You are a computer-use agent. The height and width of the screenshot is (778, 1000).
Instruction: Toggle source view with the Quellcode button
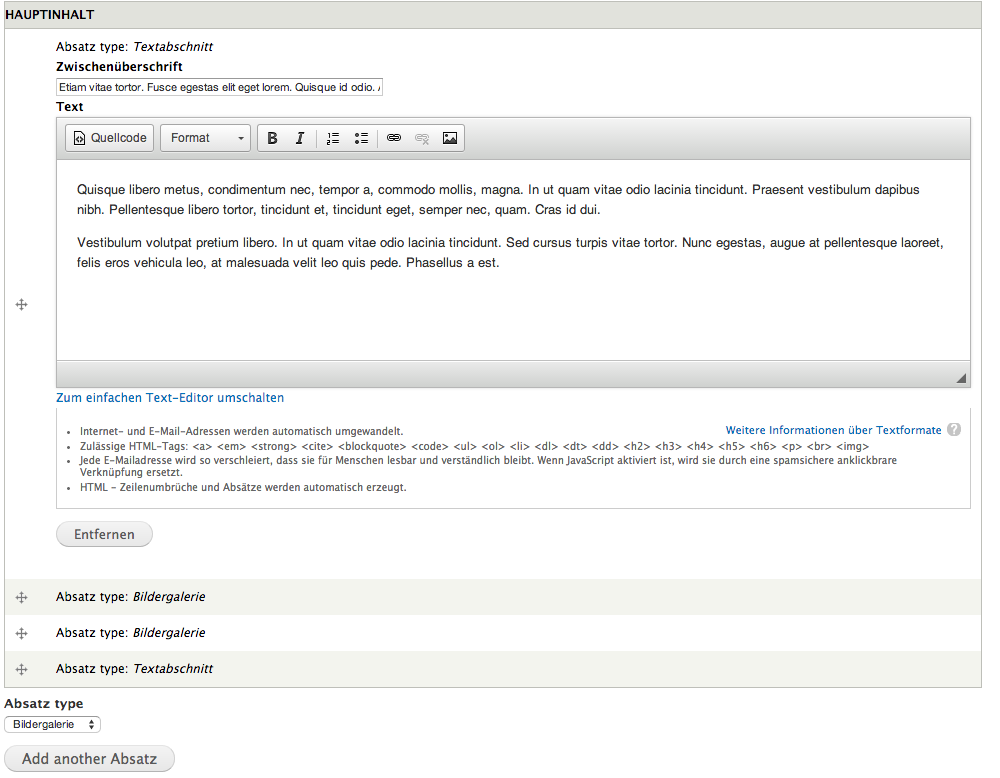(108, 138)
